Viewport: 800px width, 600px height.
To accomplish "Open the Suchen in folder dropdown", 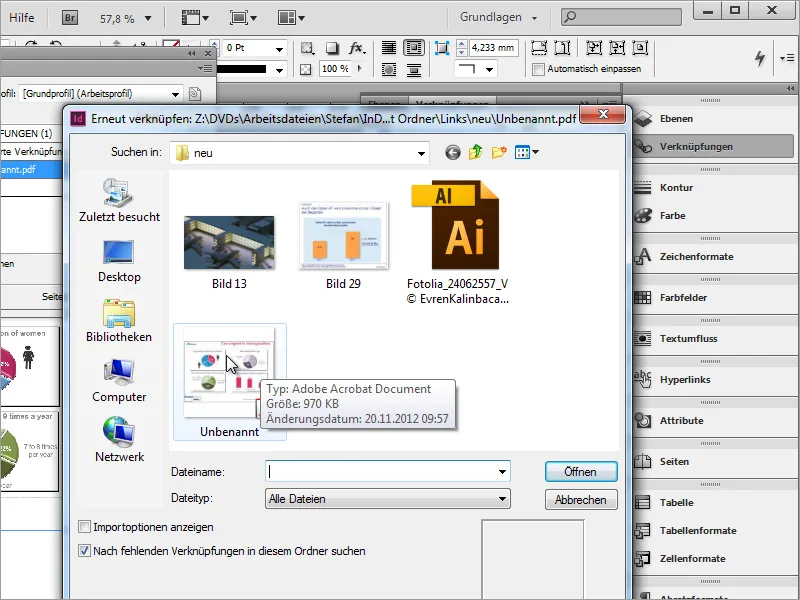I will (421, 153).
